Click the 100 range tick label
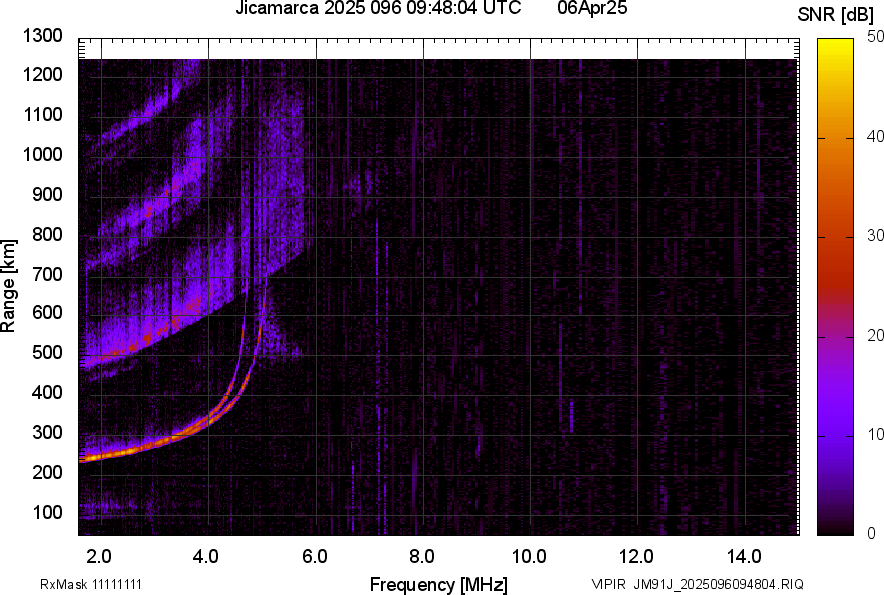The height and width of the screenshot is (595, 884). point(47,512)
